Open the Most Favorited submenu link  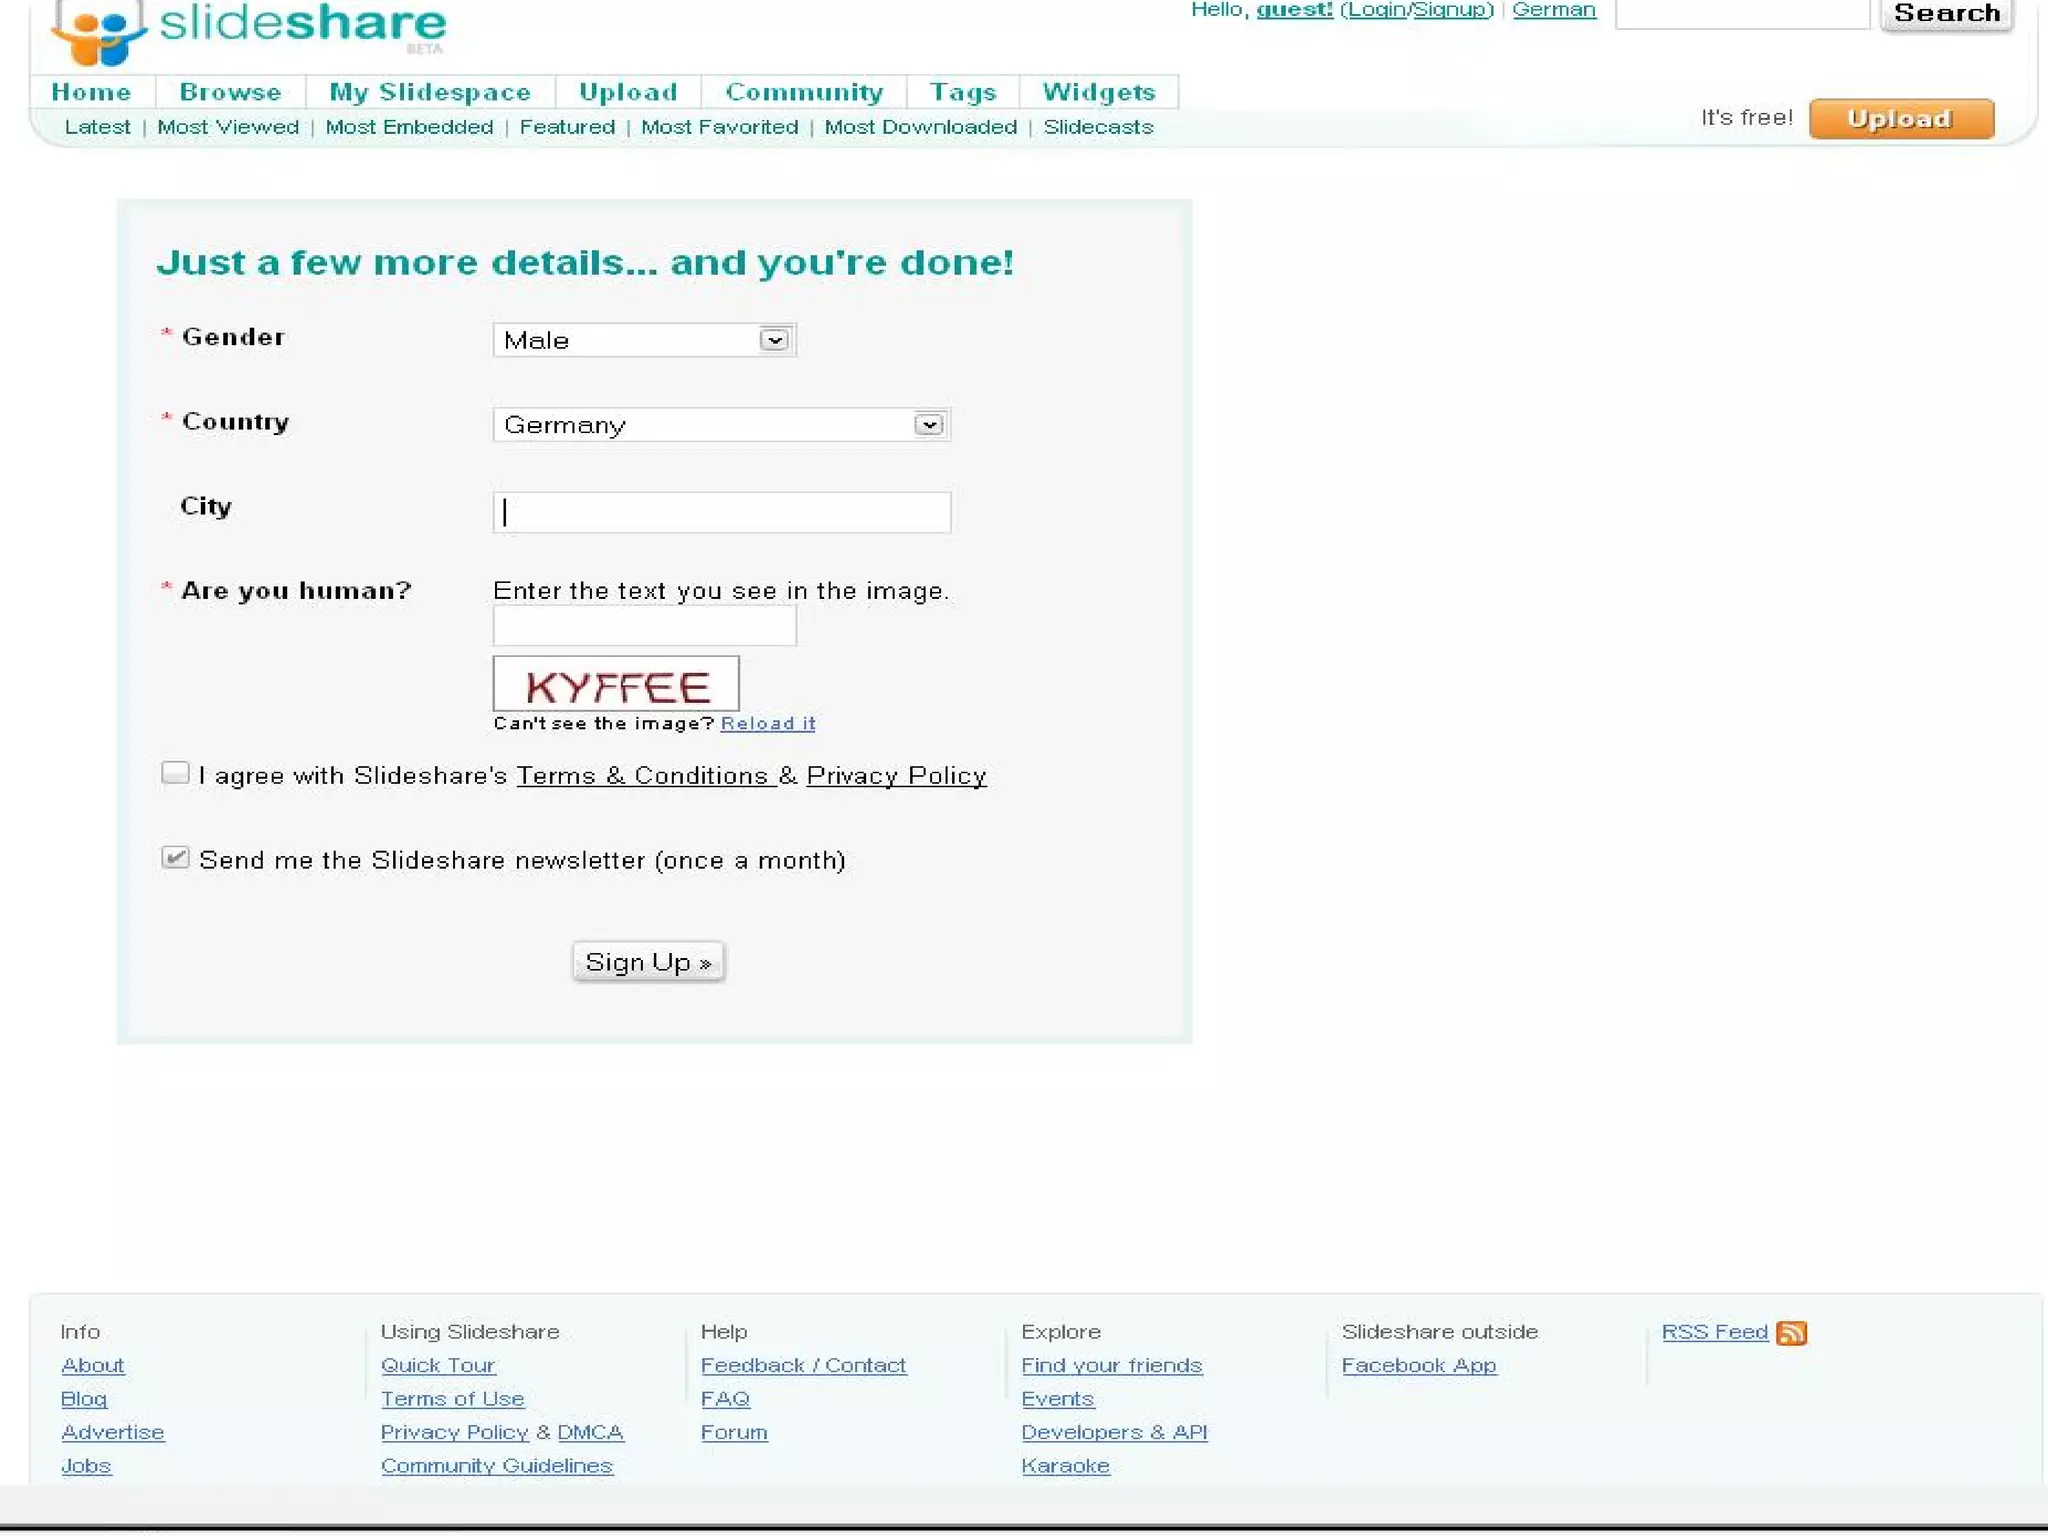click(x=719, y=127)
